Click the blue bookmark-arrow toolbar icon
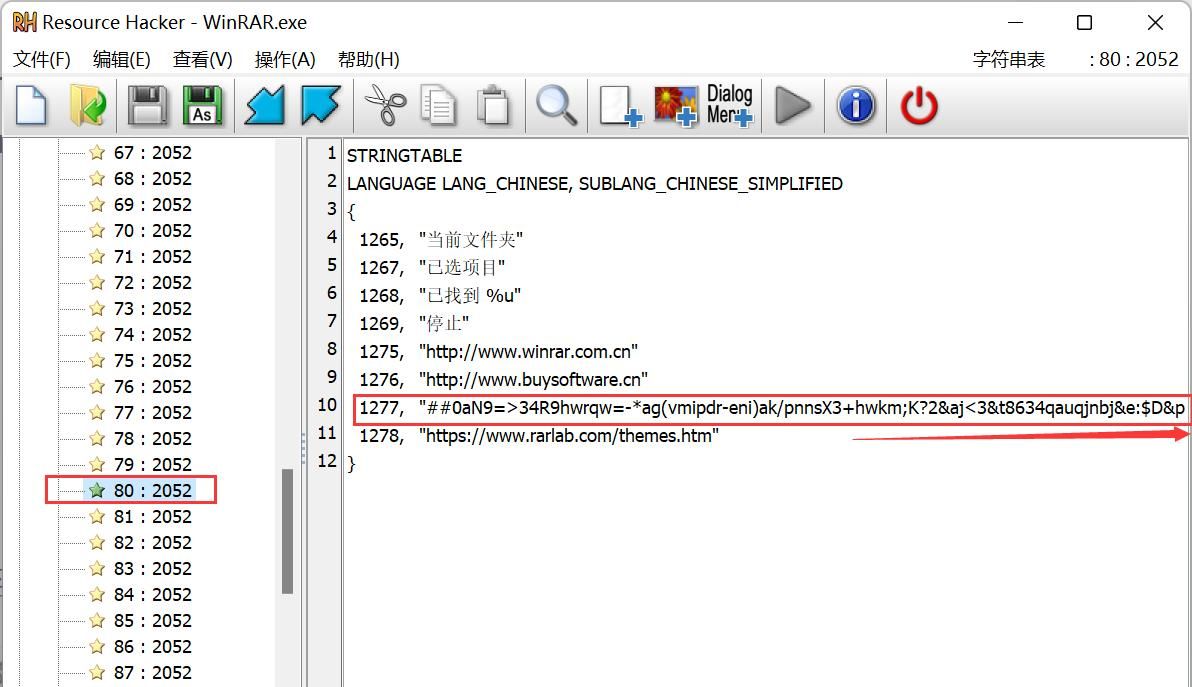The image size is (1192, 687). pyautogui.click(x=320, y=105)
